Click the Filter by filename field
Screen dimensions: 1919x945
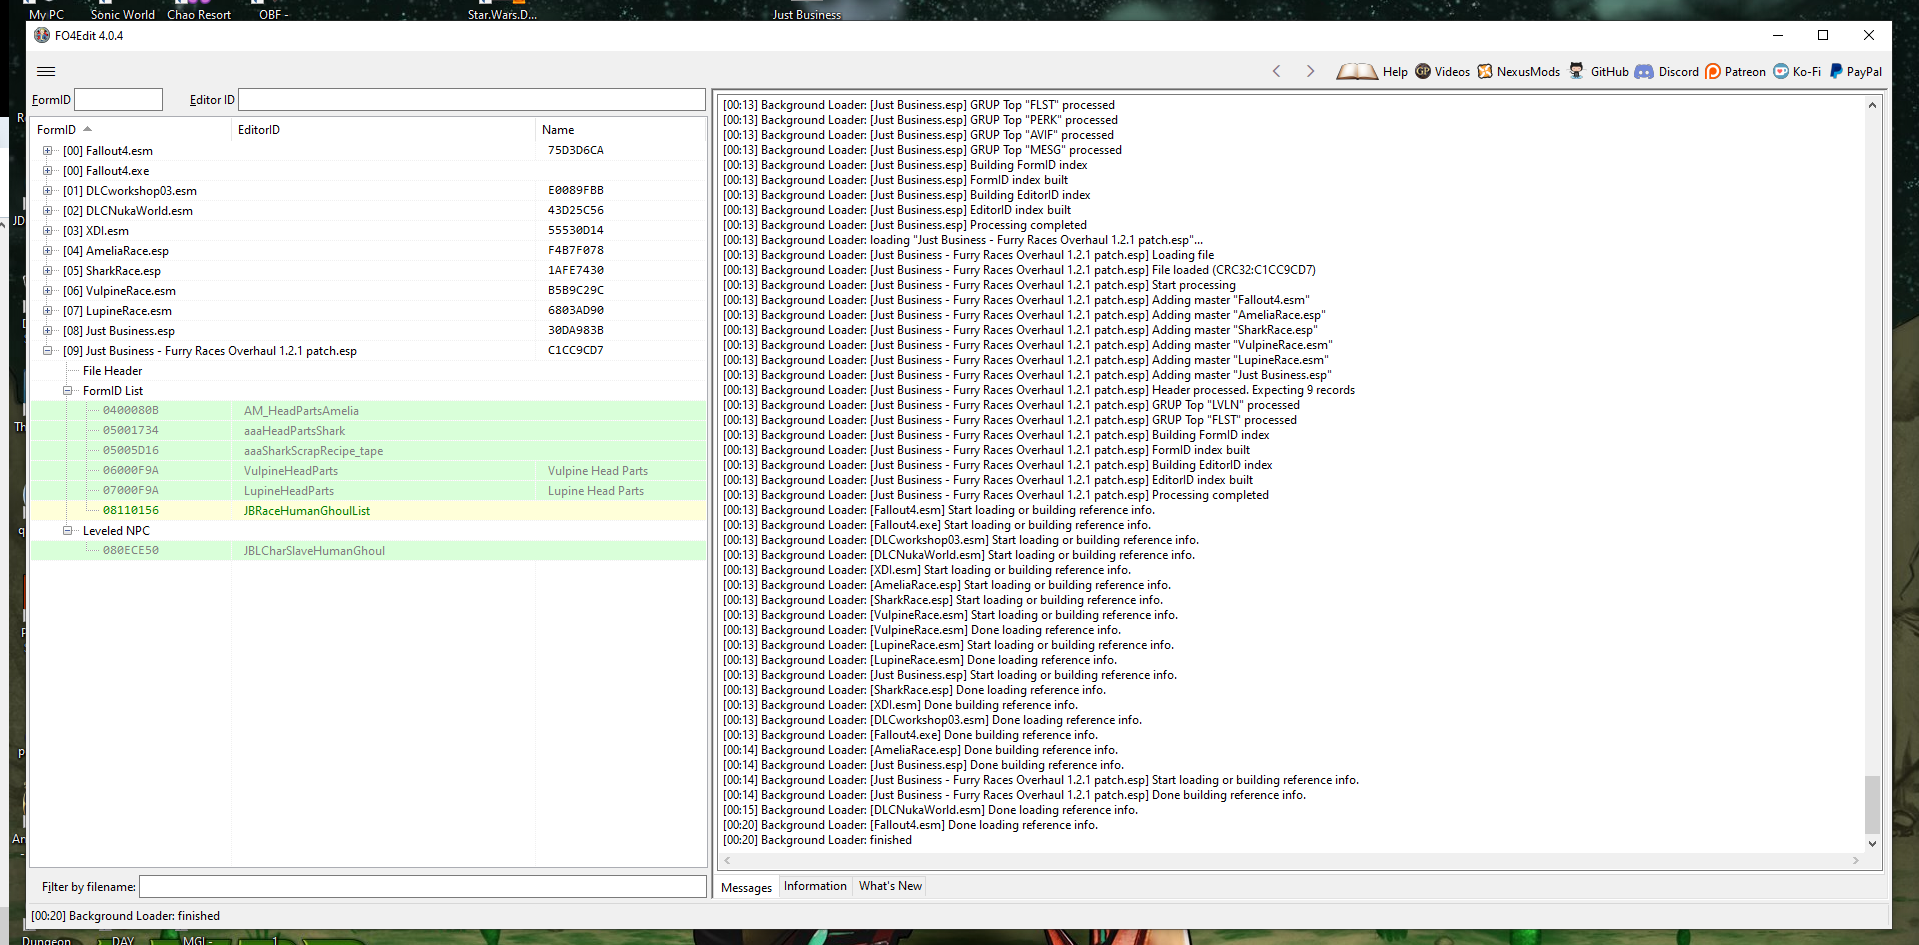(x=422, y=887)
